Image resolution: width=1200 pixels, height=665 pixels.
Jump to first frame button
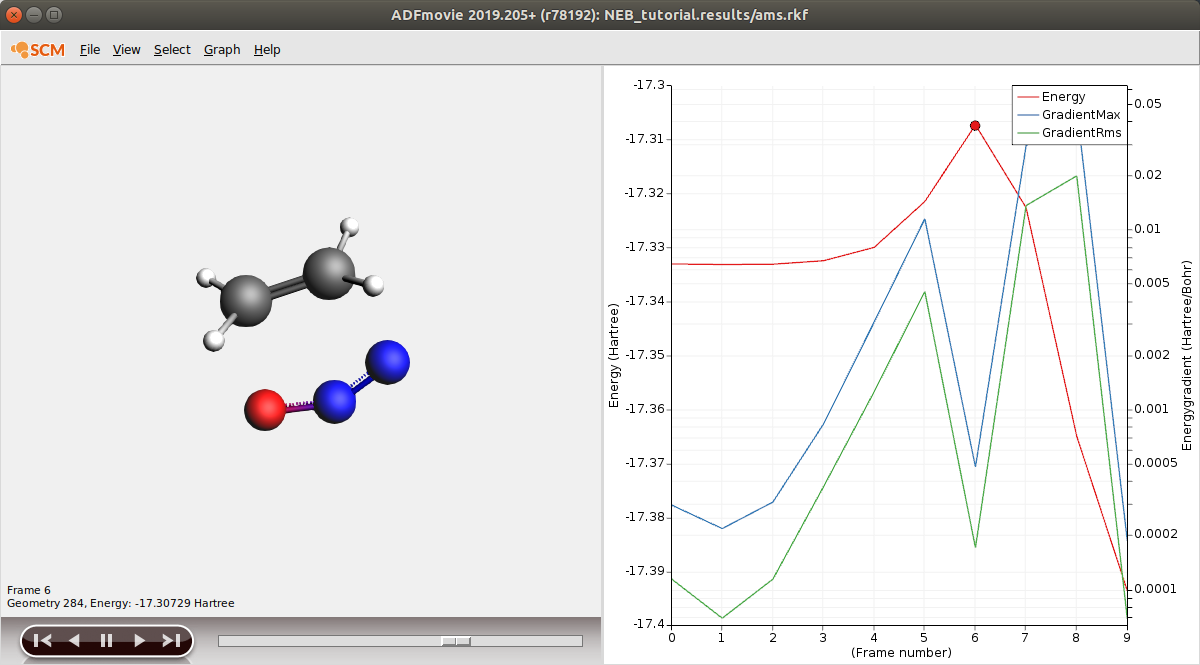42,641
